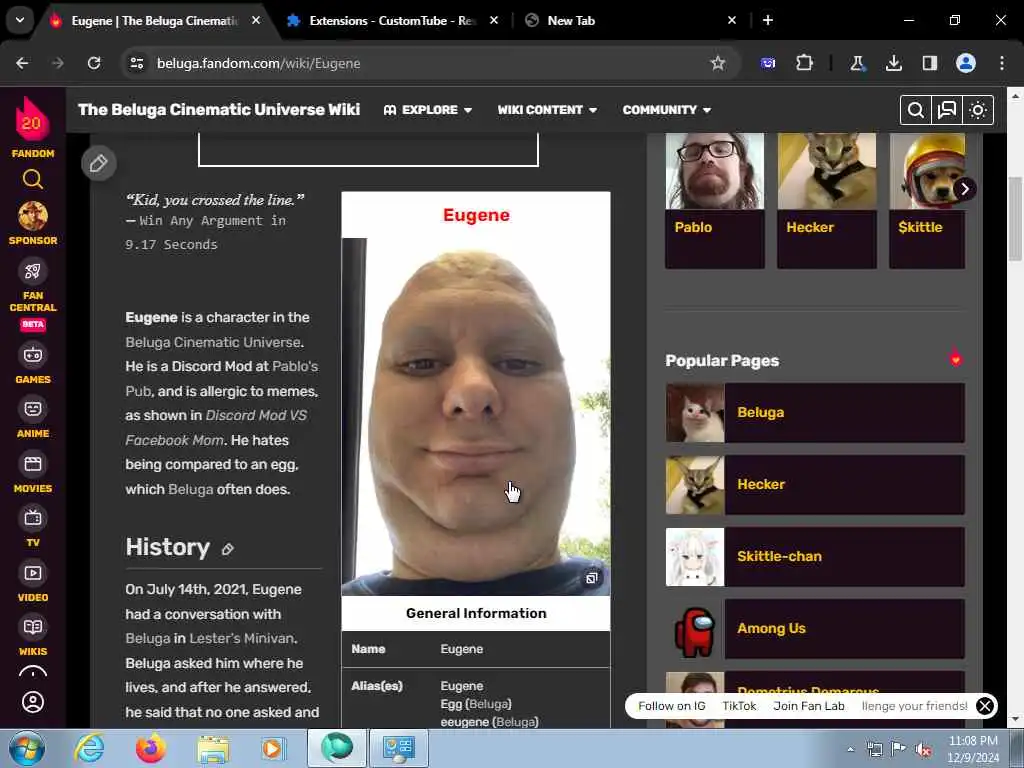The height and width of the screenshot is (768, 1024).
Task: Open the Video play icon
Action: 33,573
